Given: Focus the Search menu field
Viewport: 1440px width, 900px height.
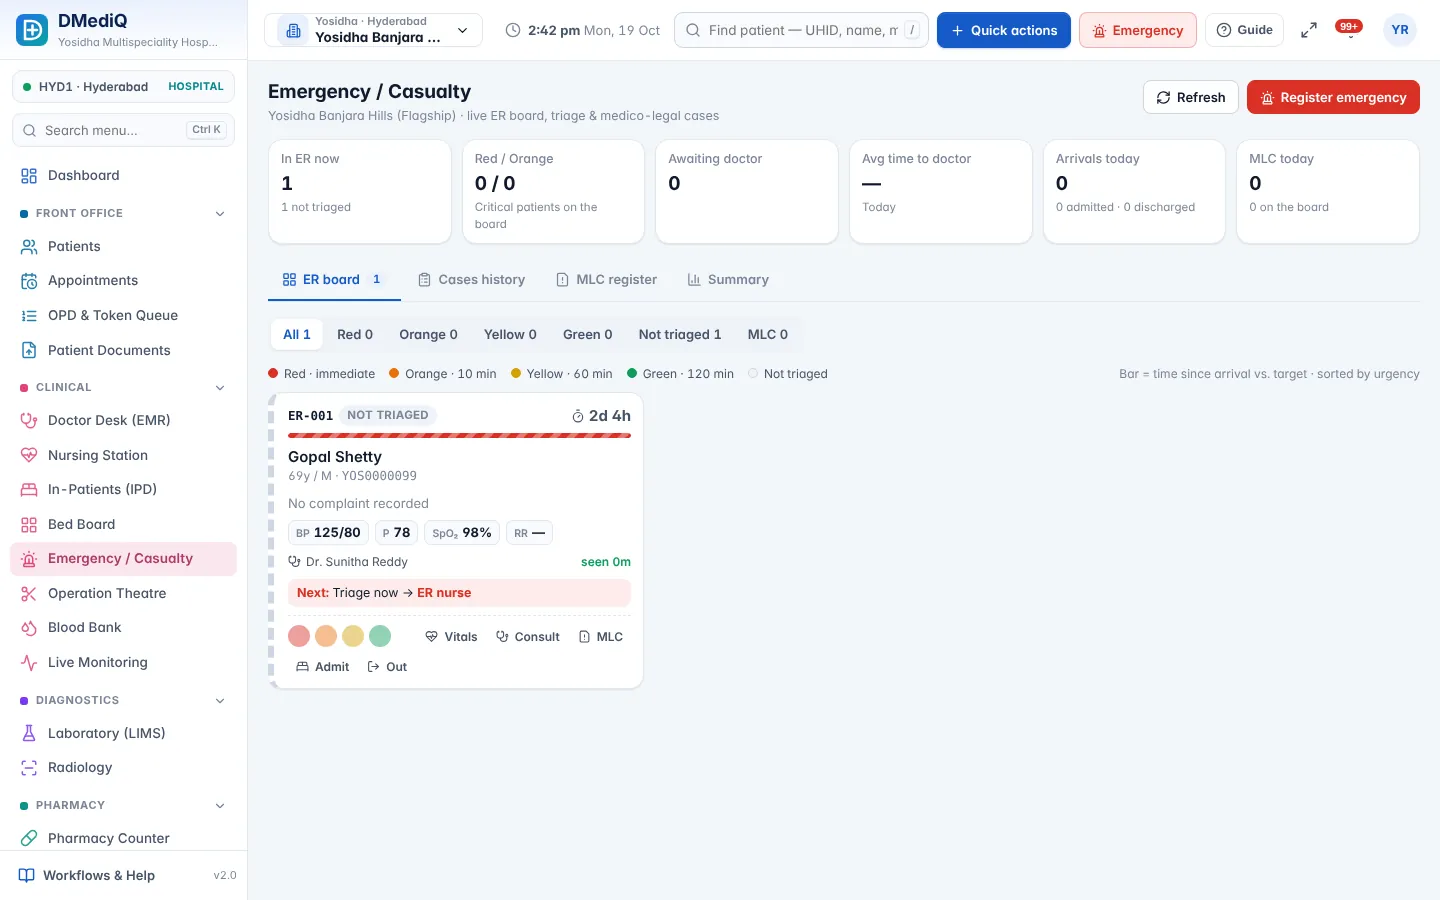Looking at the screenshot, I should pyautogui.click(x=123, y=130).
